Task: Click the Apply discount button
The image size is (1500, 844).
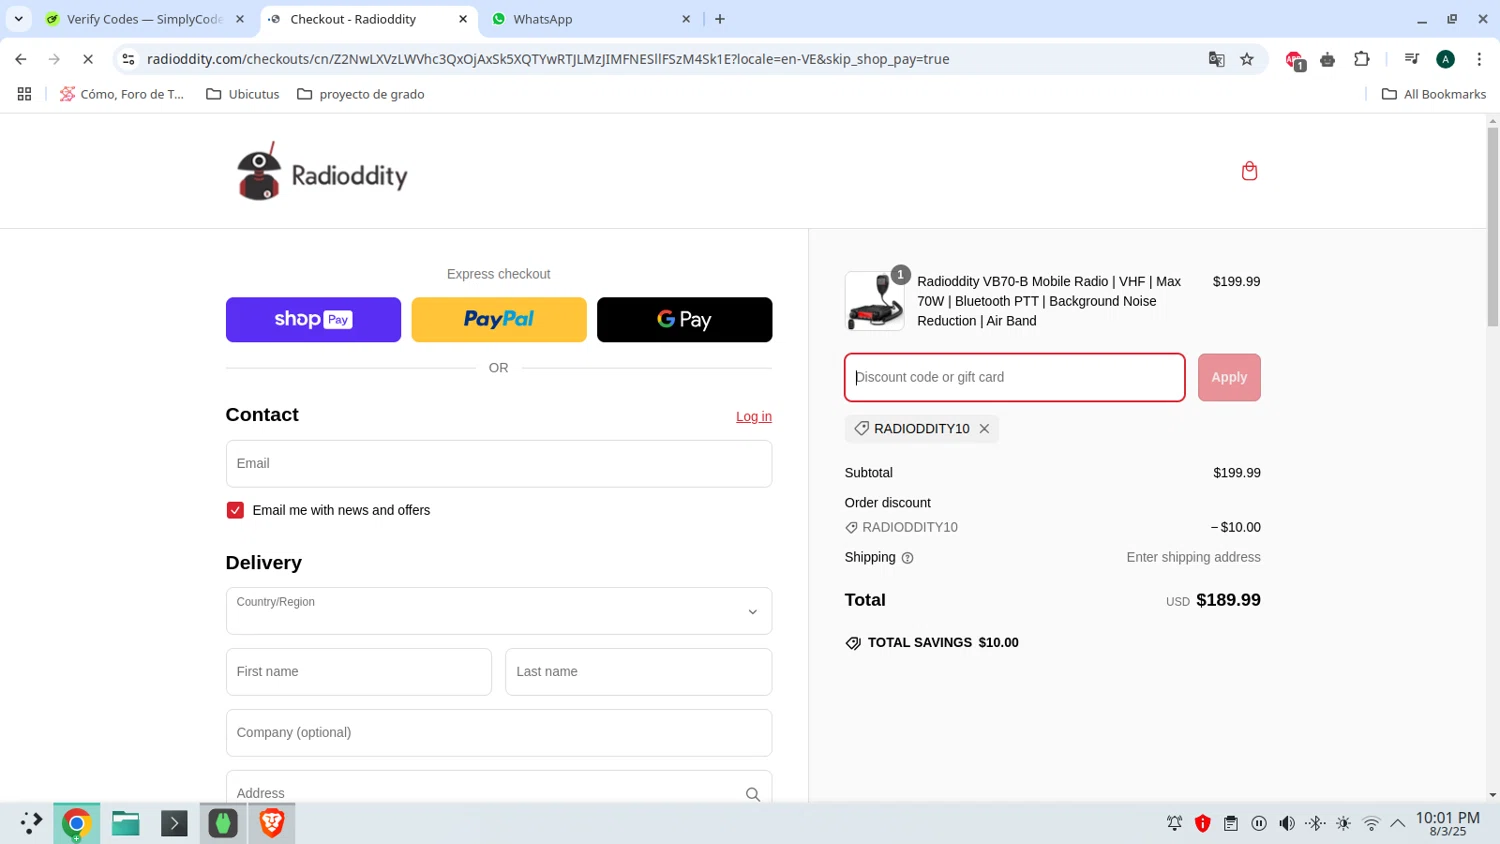Action: point(1229,377)
